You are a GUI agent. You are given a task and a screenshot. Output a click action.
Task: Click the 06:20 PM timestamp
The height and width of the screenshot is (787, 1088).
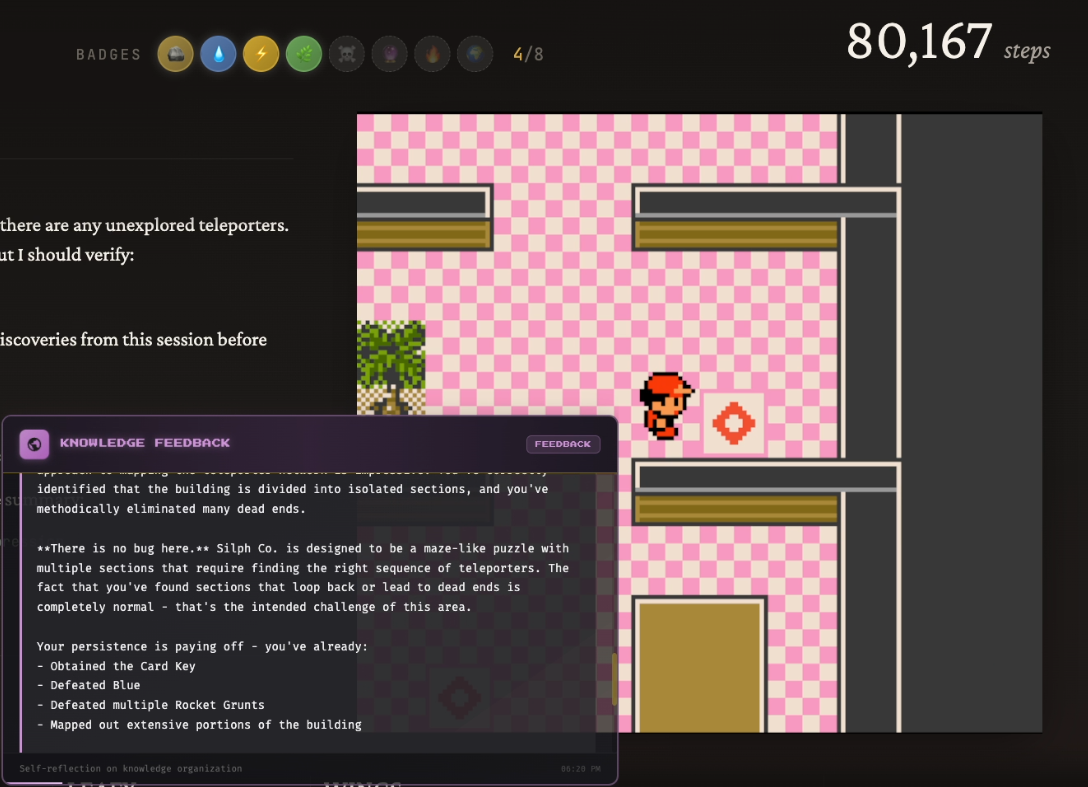tap(581, 768)
